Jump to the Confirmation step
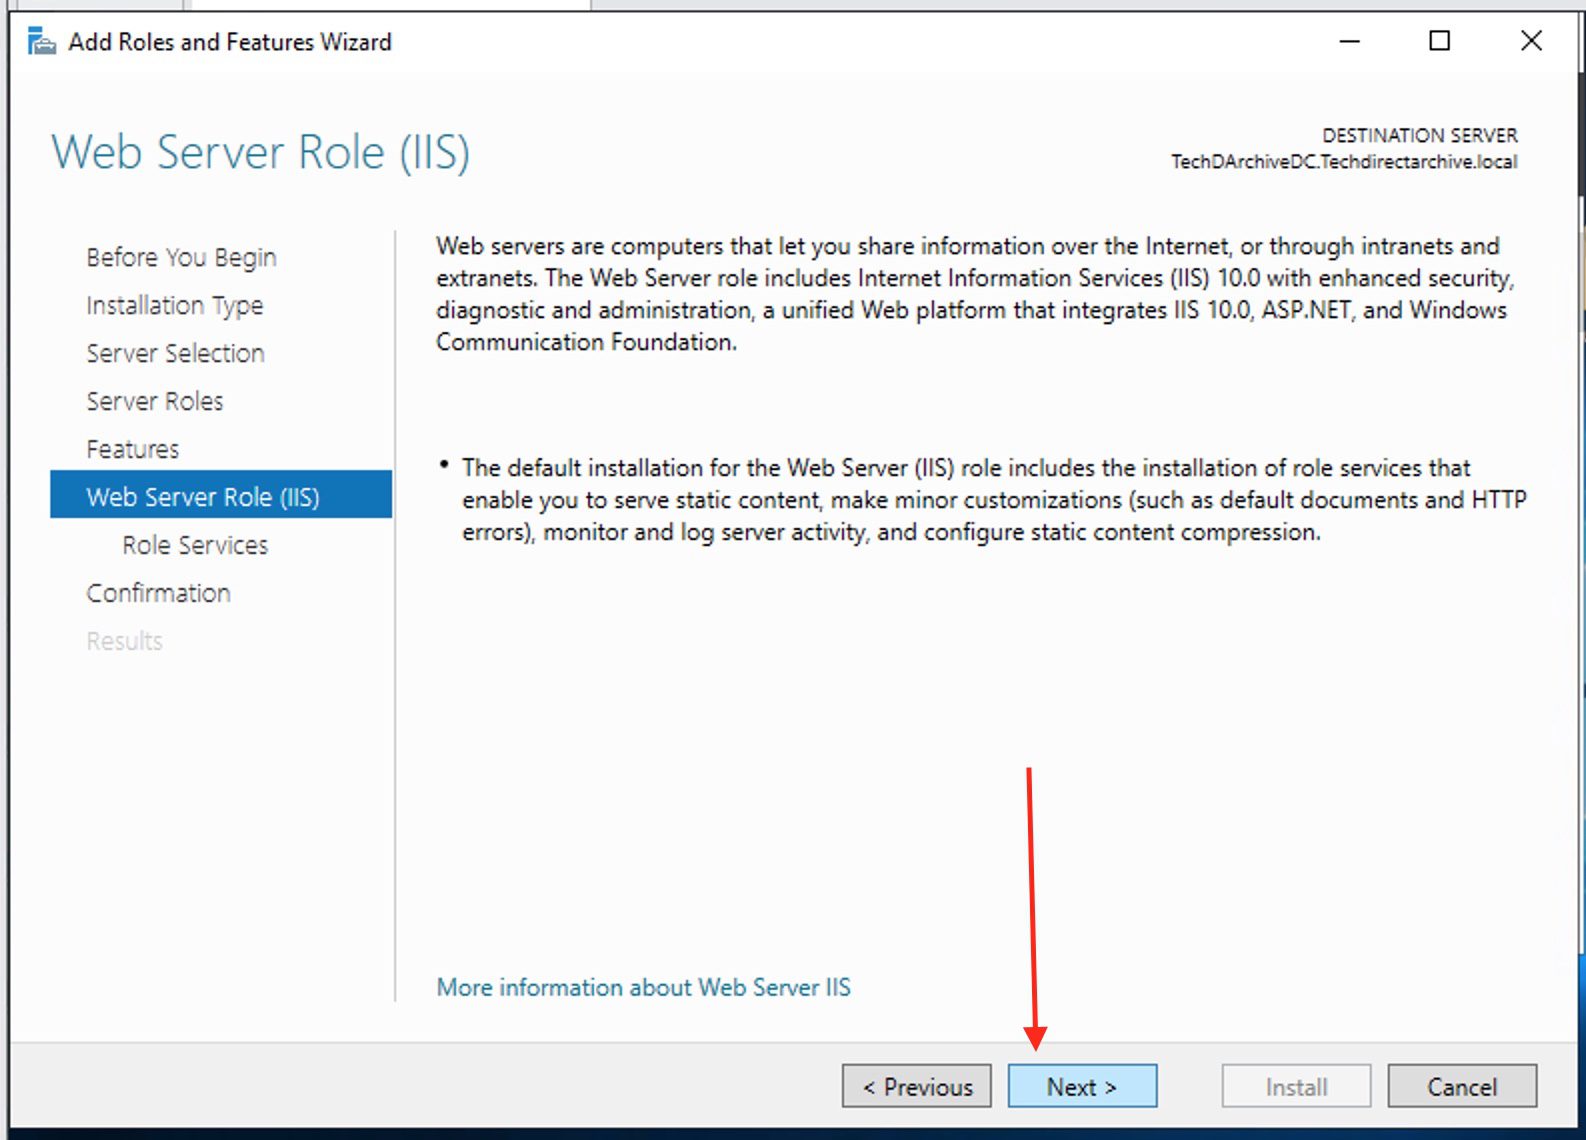1586x1140 pixels. (x=158, y=593)
